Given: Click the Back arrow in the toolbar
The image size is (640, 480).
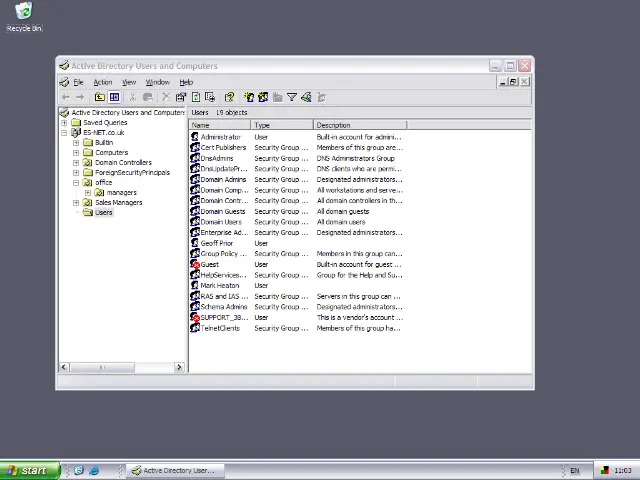Looking at the screenshot, I should (66, 97).
